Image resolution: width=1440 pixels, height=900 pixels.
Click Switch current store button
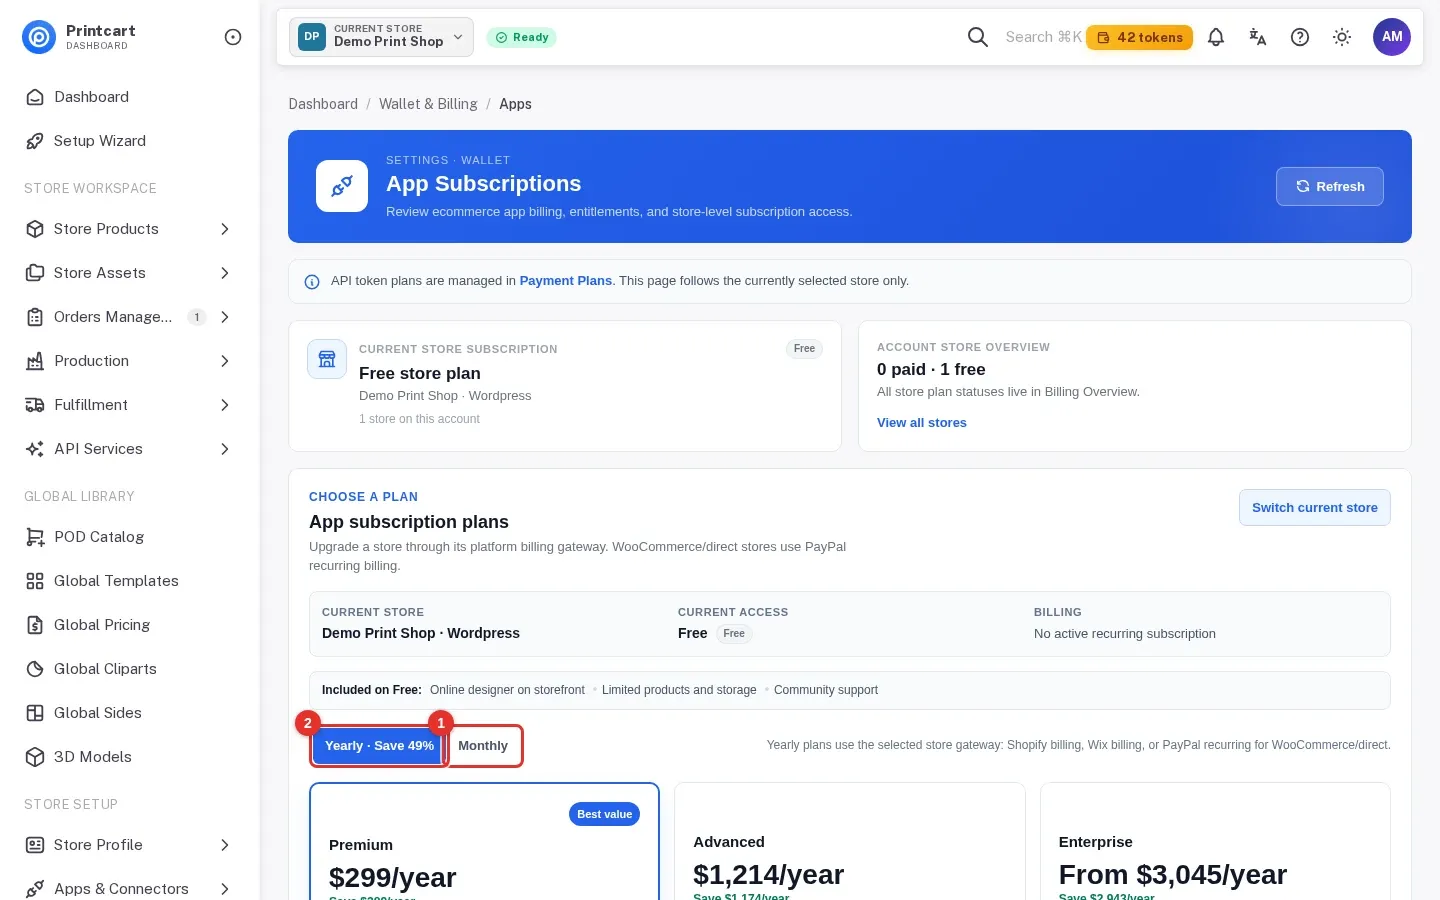(1315, 508)
